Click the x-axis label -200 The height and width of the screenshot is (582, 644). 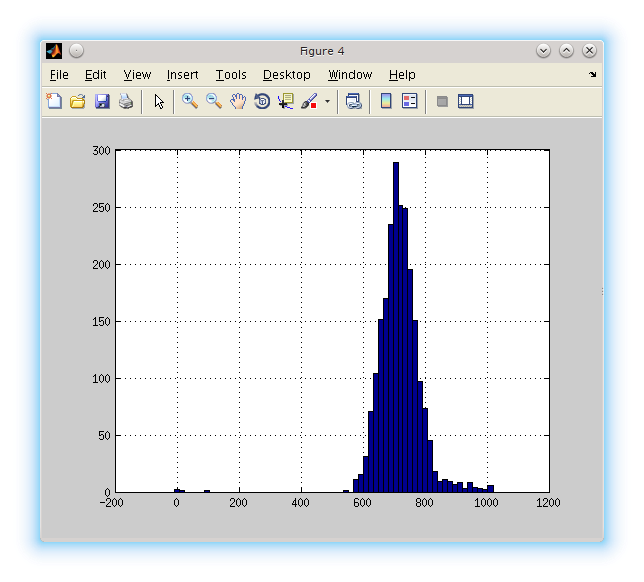click(111, 503)
